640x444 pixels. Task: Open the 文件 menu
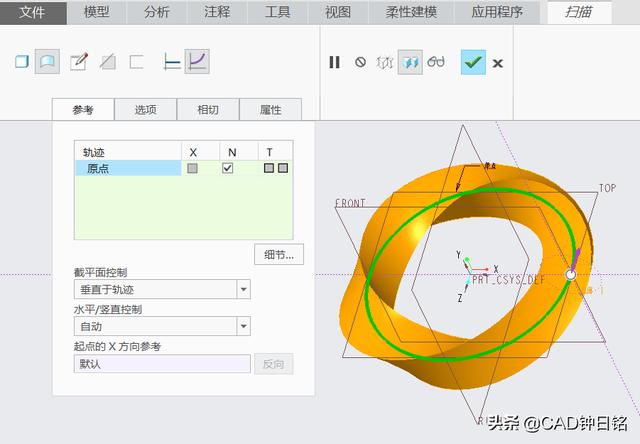point(33,12)
